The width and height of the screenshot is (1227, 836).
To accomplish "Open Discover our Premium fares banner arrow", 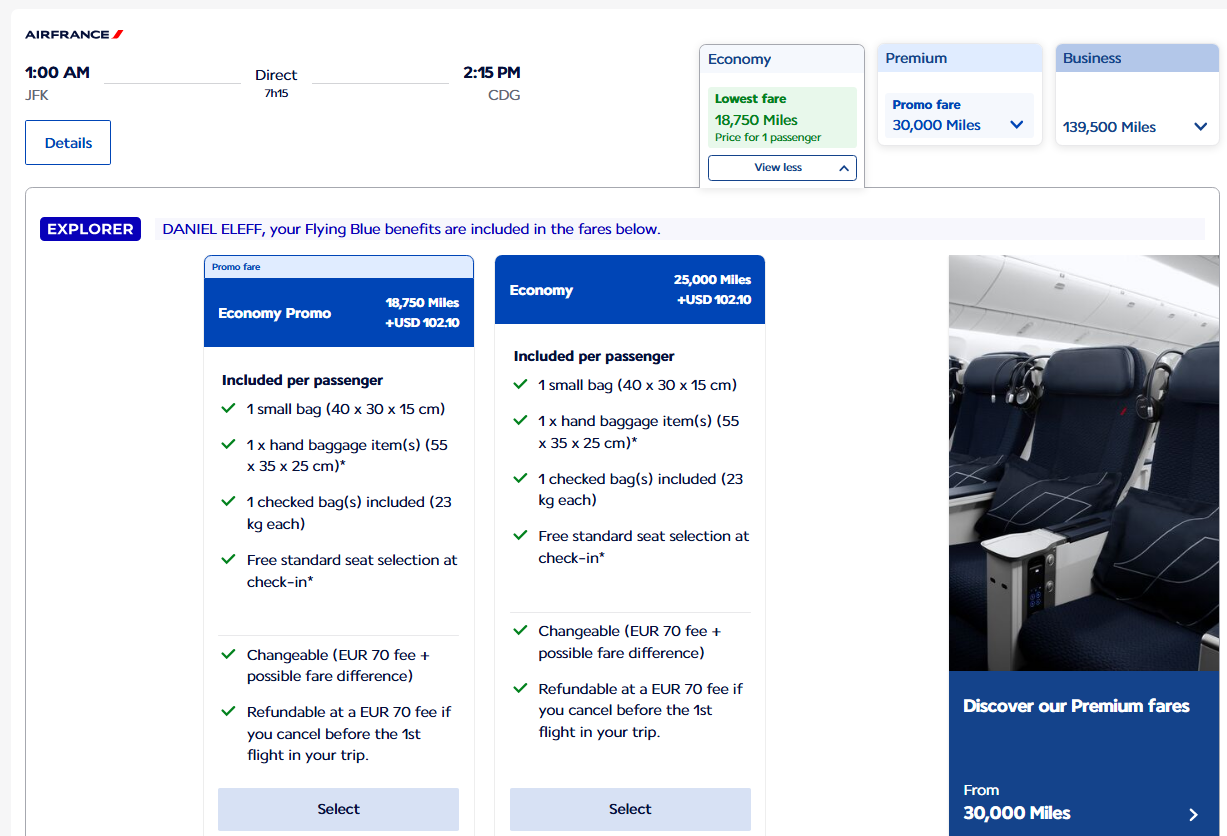I will point(1193,814).
